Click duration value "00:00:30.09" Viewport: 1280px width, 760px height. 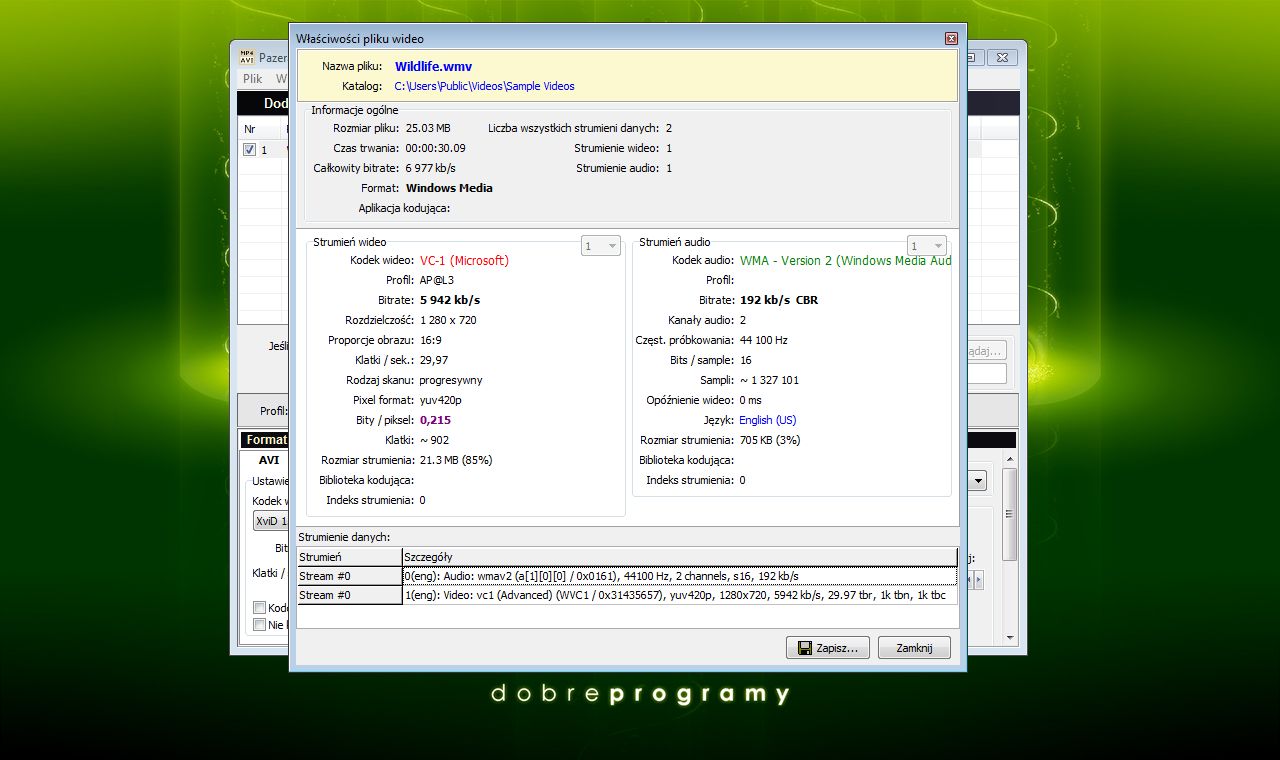[x=435, y=148]
